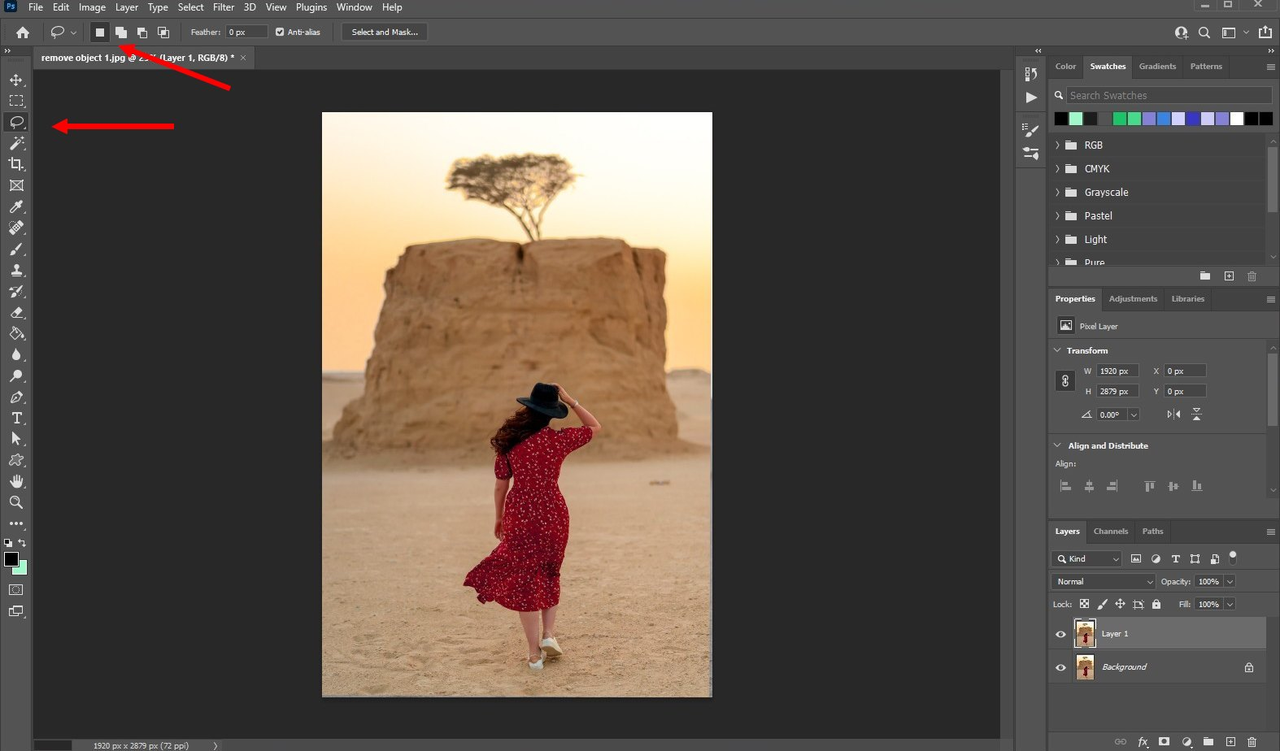Enable Subtract from selection mode
Image resolution: width=1280 pixels, height=751 pixels.
pos(141,31)
